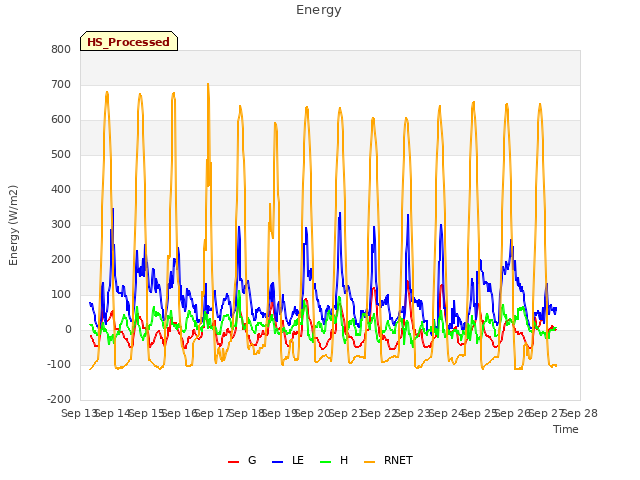Click the blue LE legend swatch

click(278, 462)
